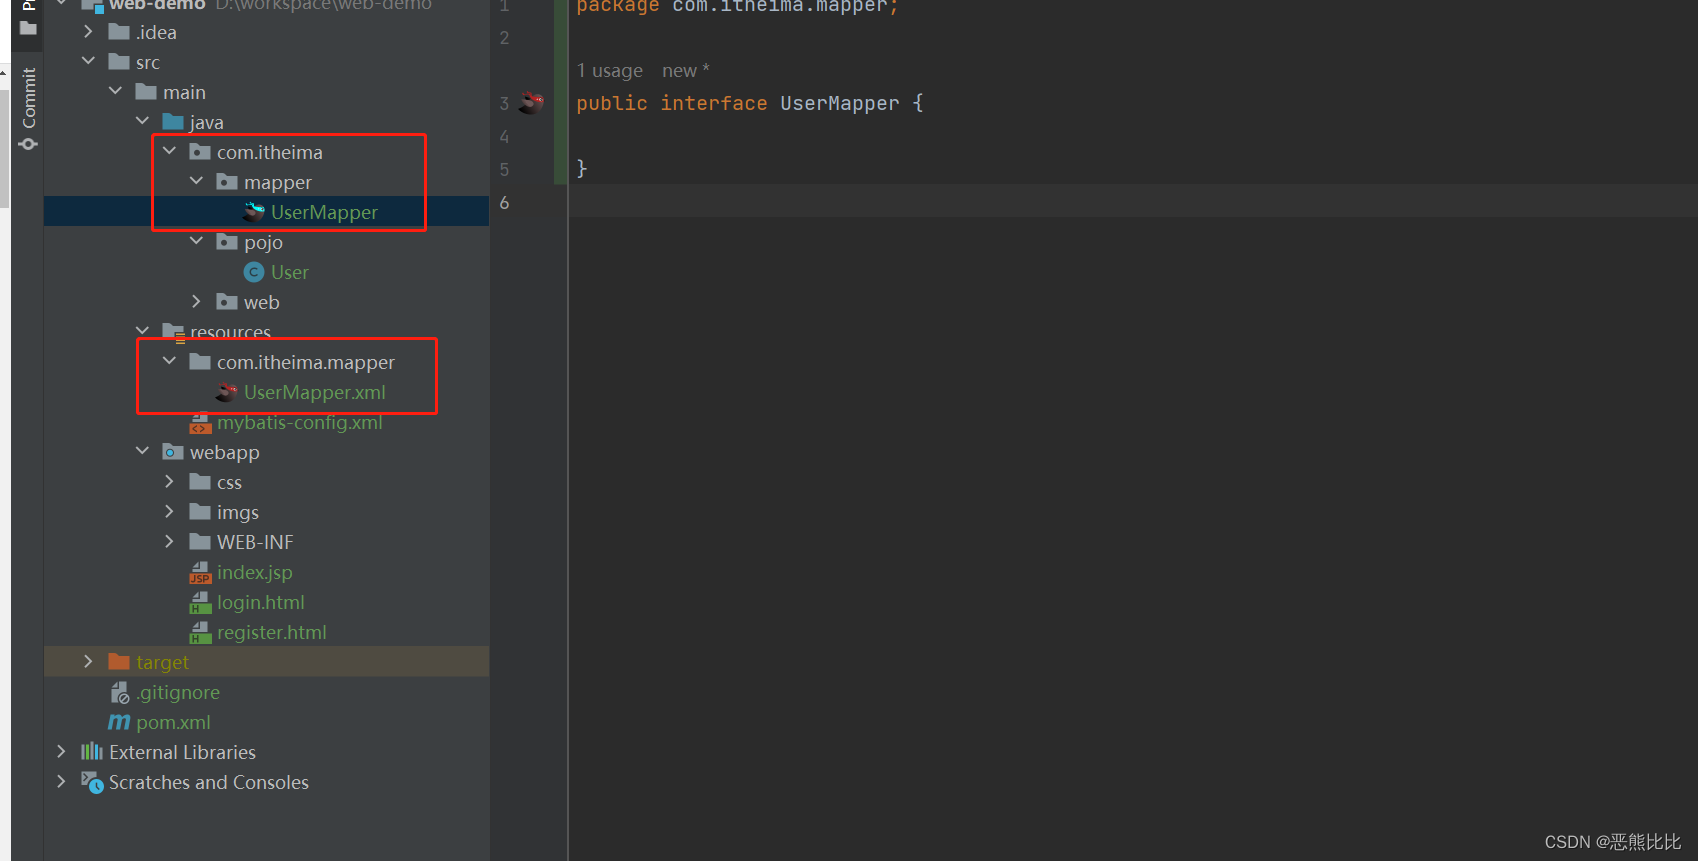Open UserMapper.xml in the tree

pos(314,392)
